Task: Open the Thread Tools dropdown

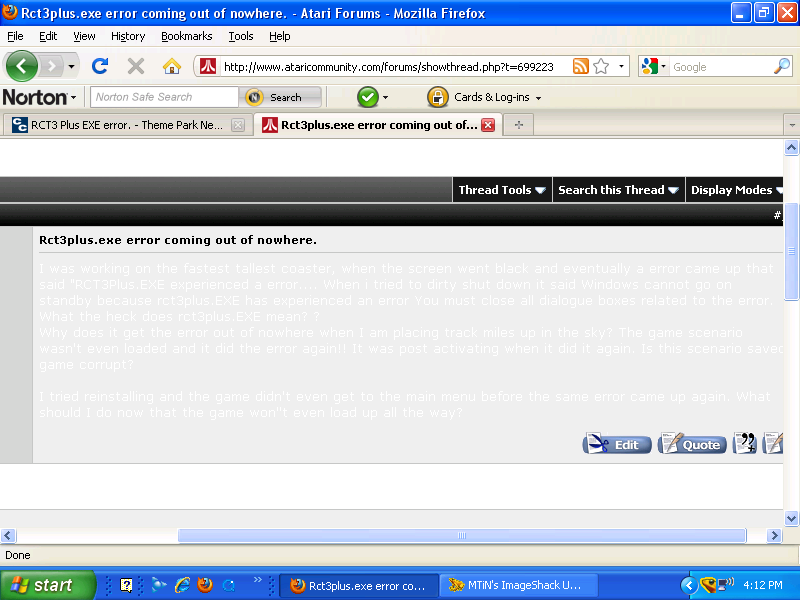Action: click(x=502, y=190)
